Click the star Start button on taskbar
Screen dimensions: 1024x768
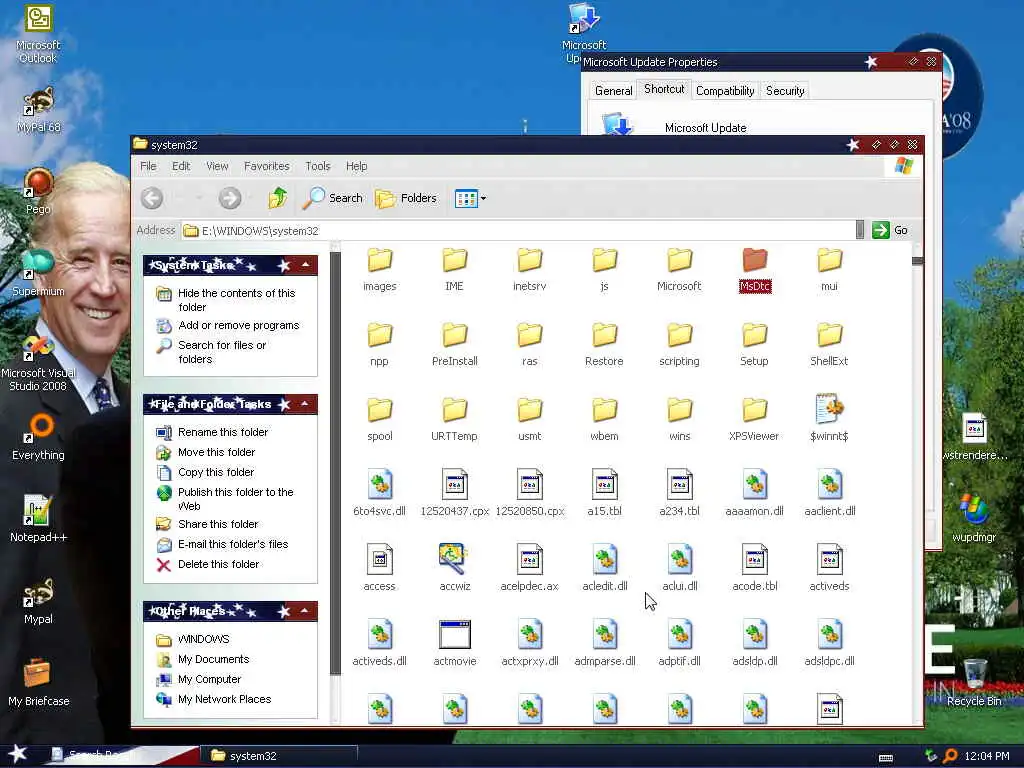(x=18, y=754)
